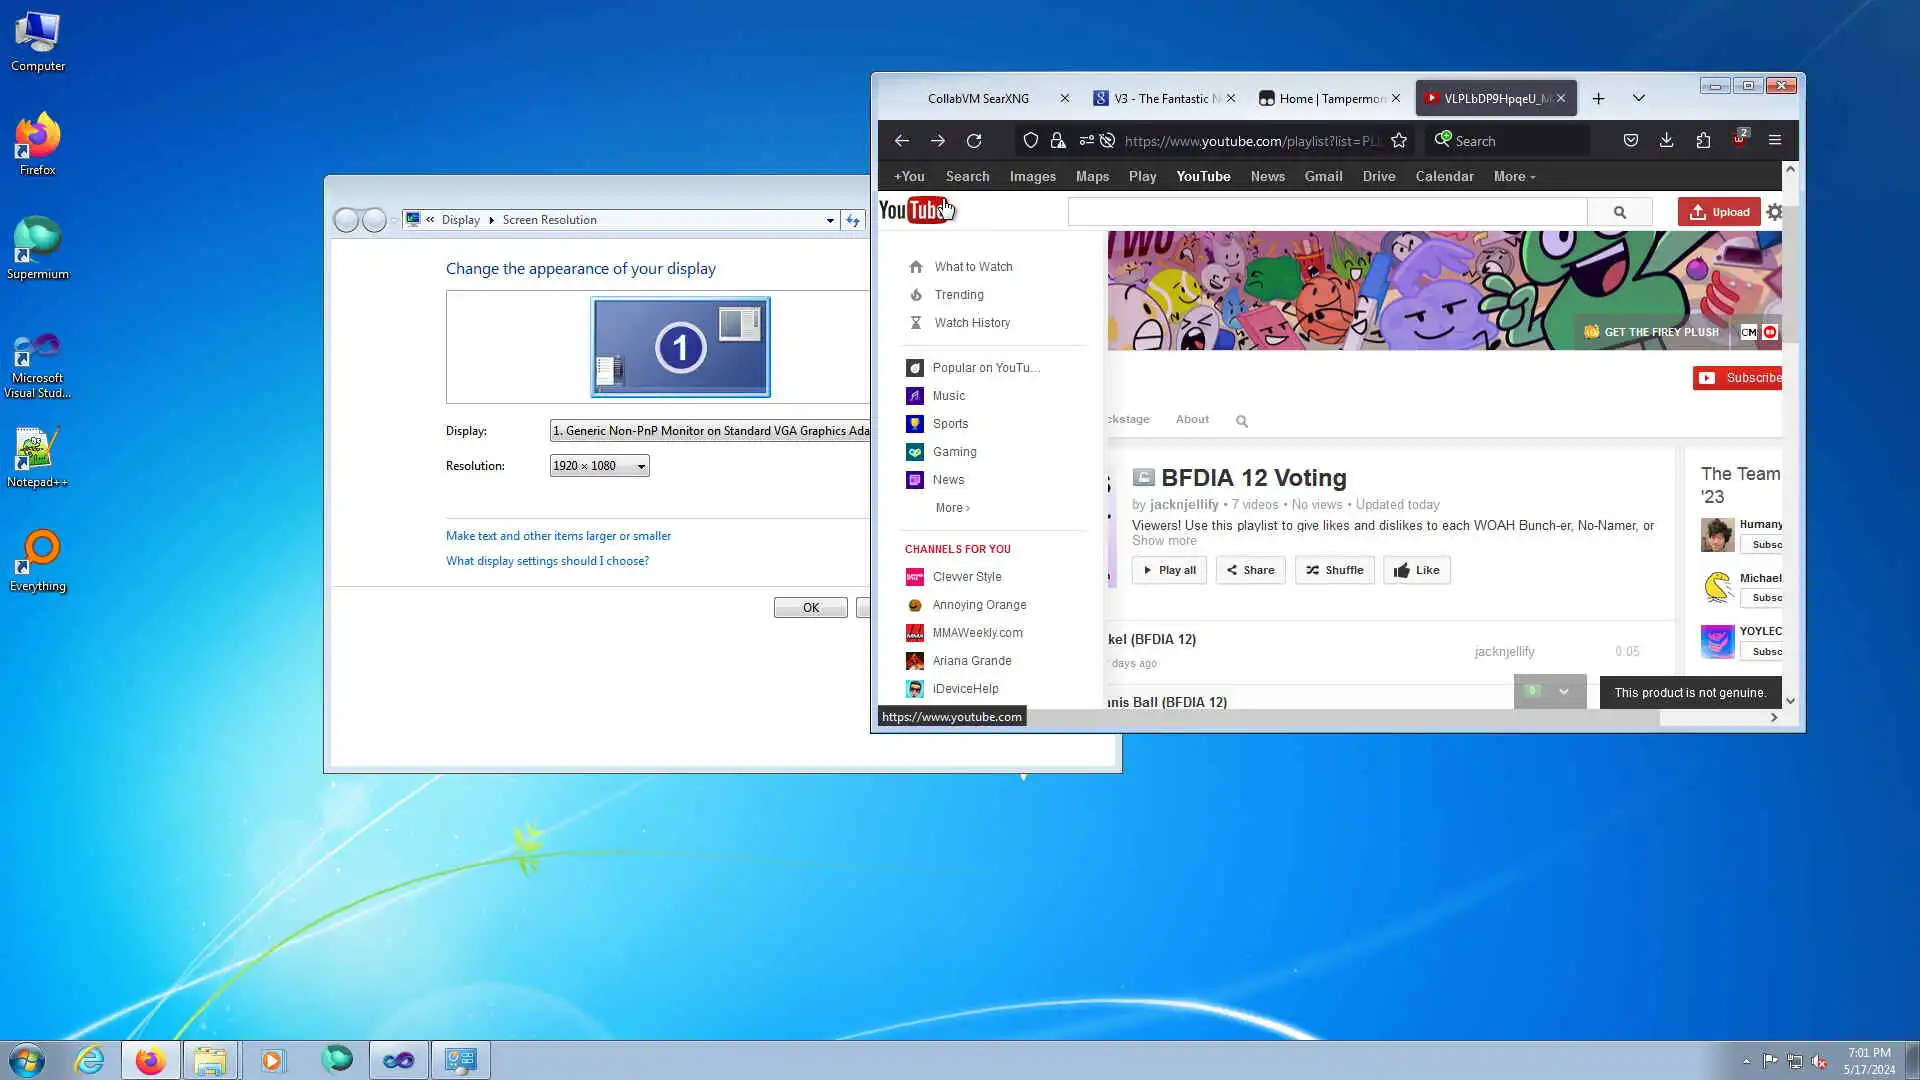Save page to Pocket icon
This screenshot has width=1920, height=1080.
(x=1631, y=141)
